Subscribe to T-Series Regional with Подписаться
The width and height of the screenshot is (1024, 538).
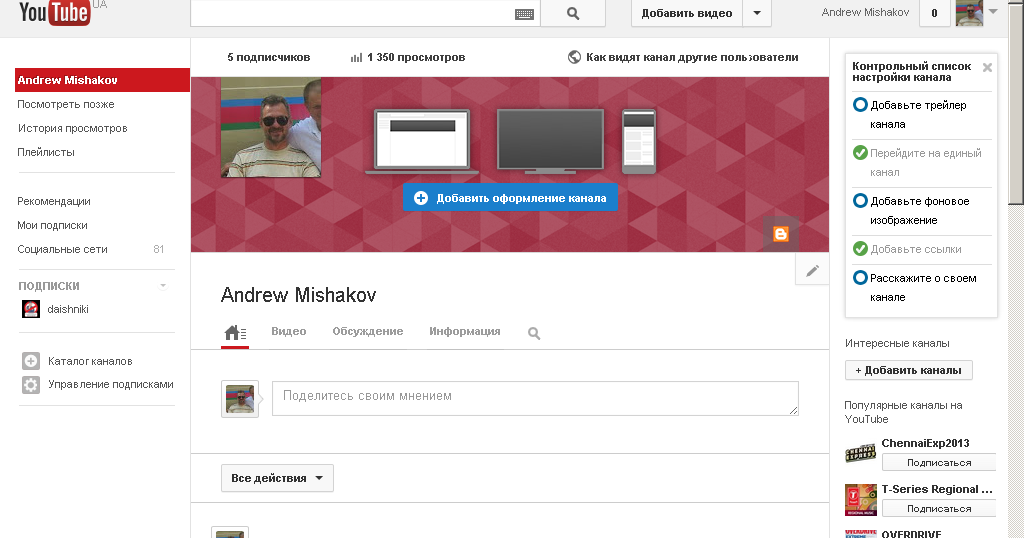[939, 508]
